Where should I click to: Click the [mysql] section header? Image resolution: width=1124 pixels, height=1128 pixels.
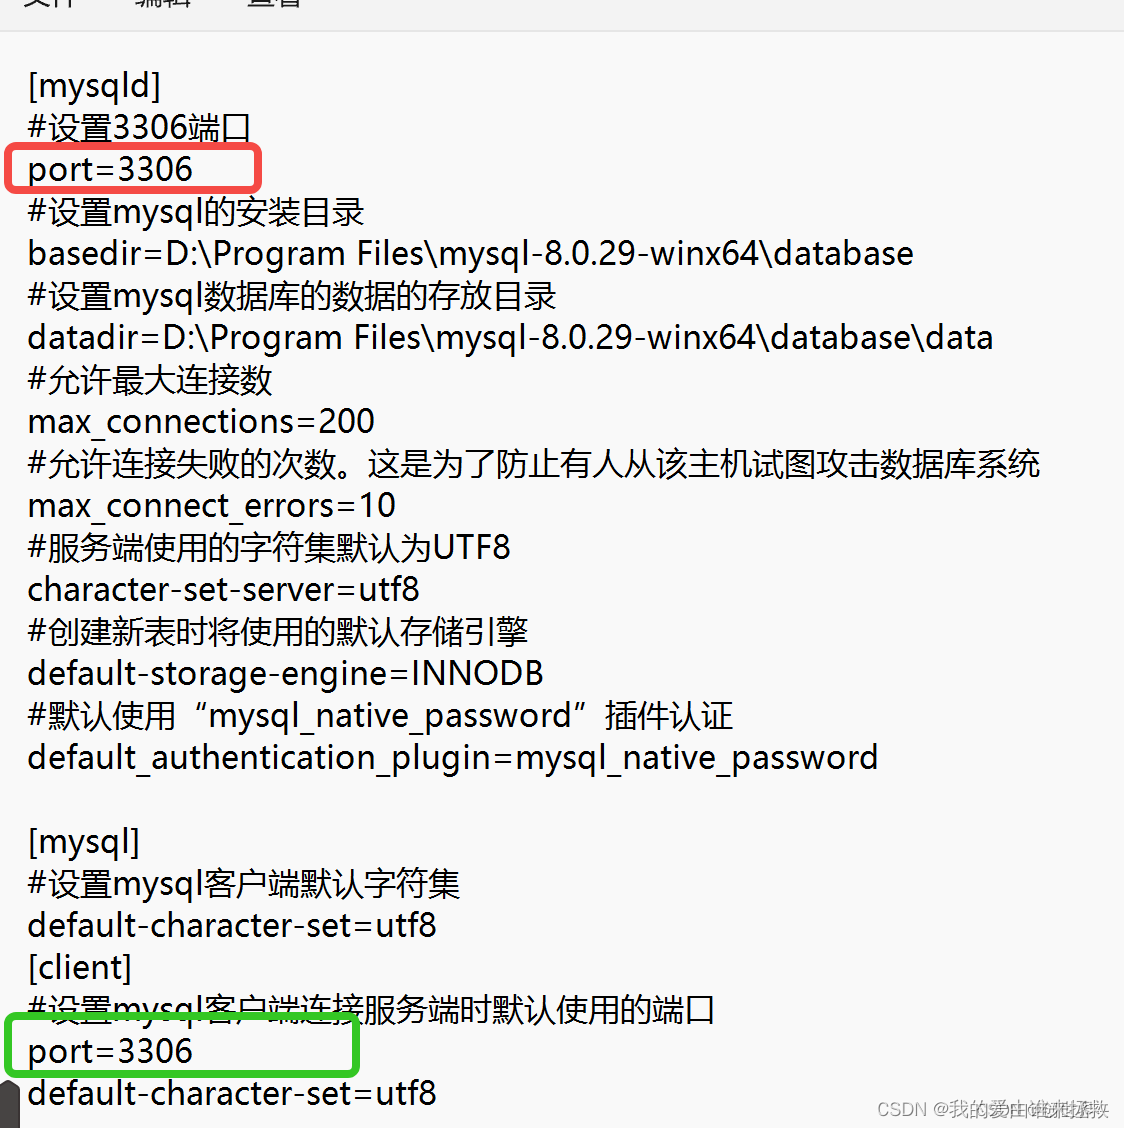[x=83, y=842]
